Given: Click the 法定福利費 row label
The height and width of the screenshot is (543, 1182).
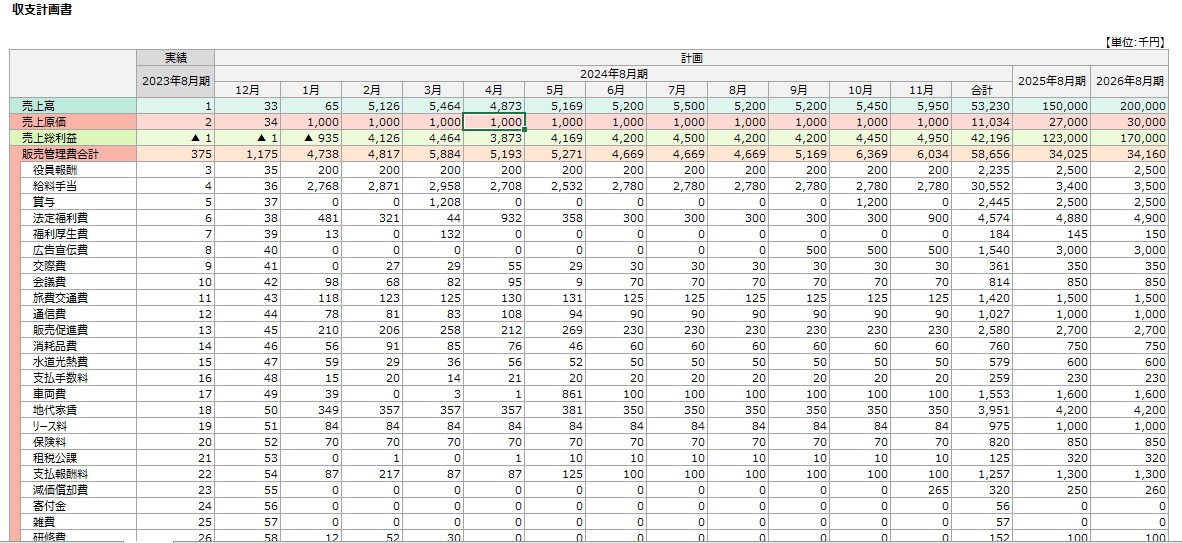Looking at the screenshot, I should [78, 218].
